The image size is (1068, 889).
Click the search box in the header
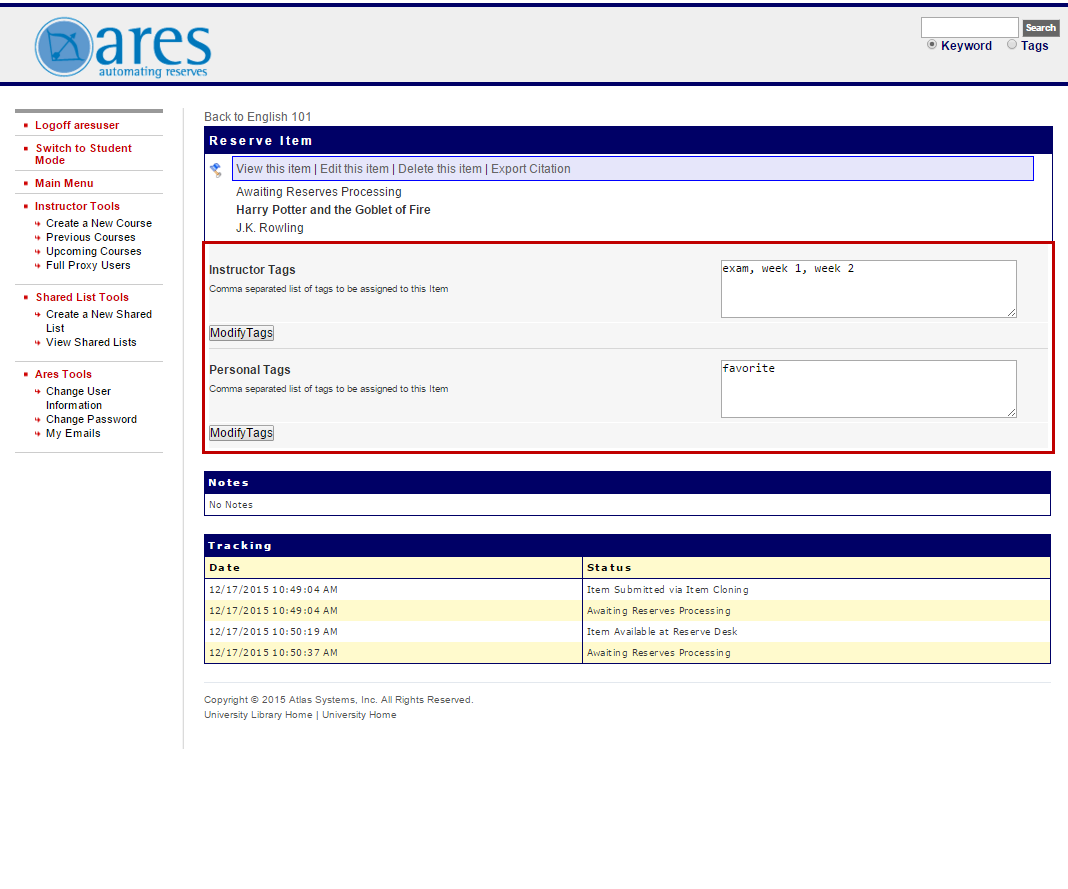(x=968, y=27)
